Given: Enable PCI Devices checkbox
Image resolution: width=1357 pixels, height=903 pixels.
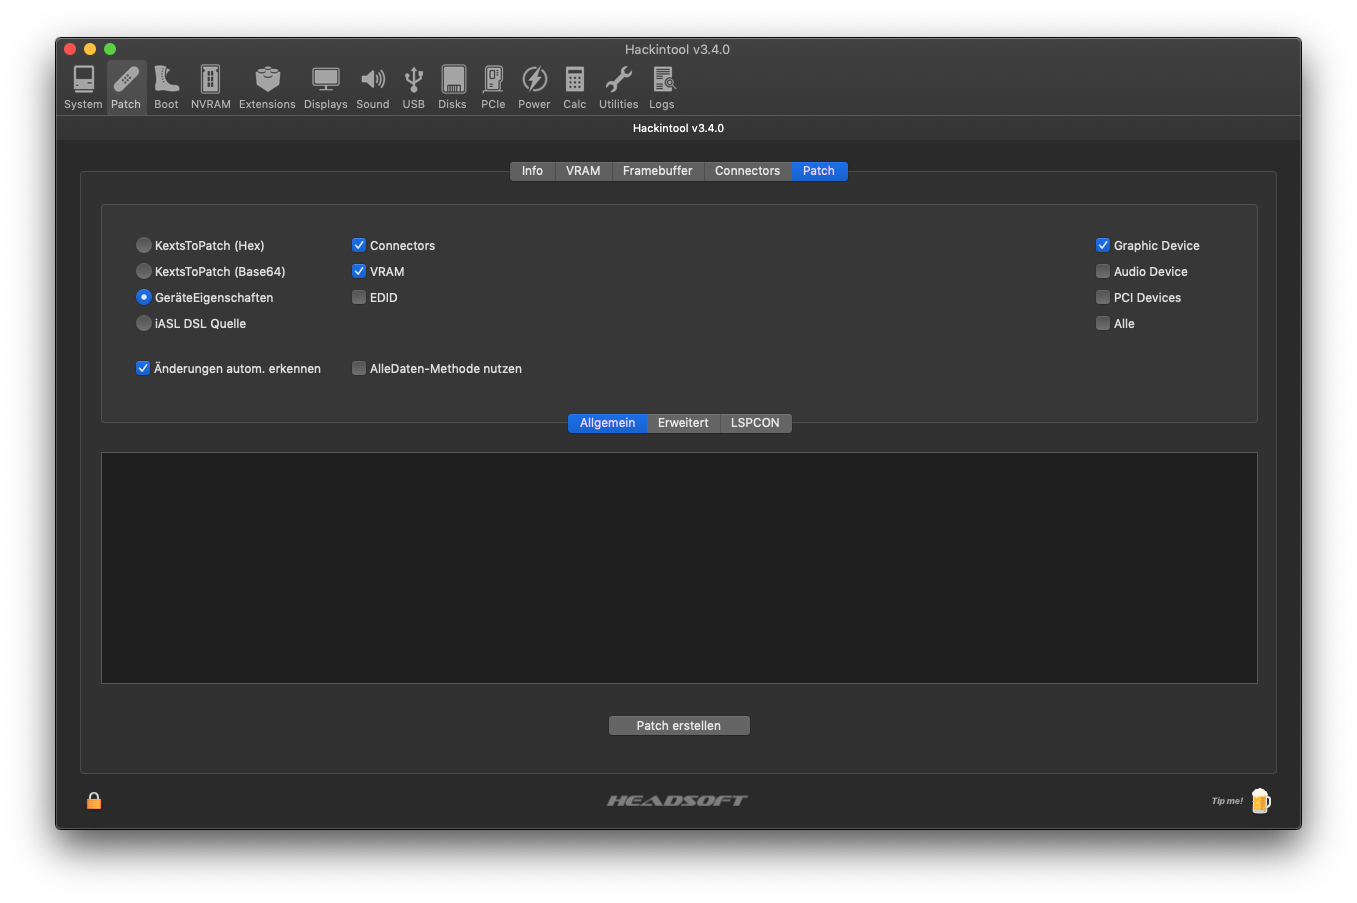Looking at the screenshot, I should 1103,297.
